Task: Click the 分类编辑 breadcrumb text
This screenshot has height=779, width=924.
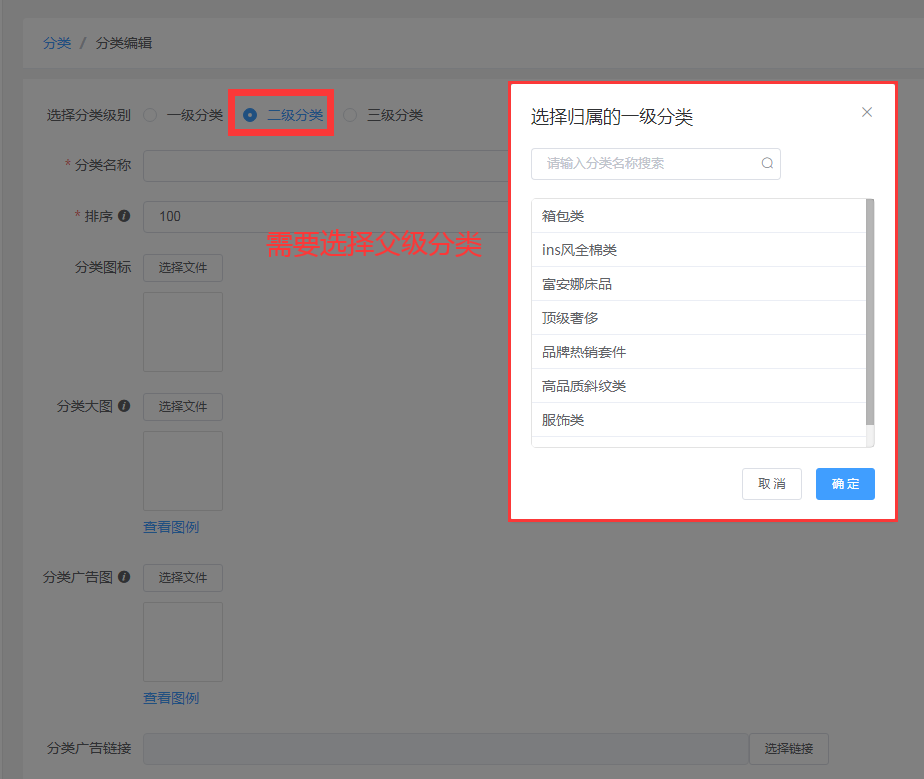Action: click(x=124, y=43)
